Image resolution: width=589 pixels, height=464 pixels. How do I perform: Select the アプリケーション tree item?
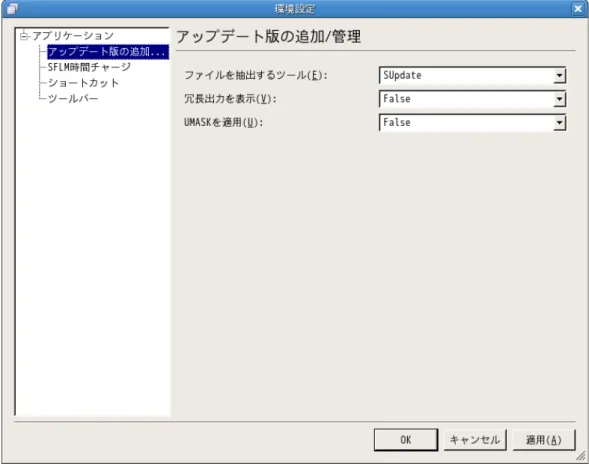[72, 36]
